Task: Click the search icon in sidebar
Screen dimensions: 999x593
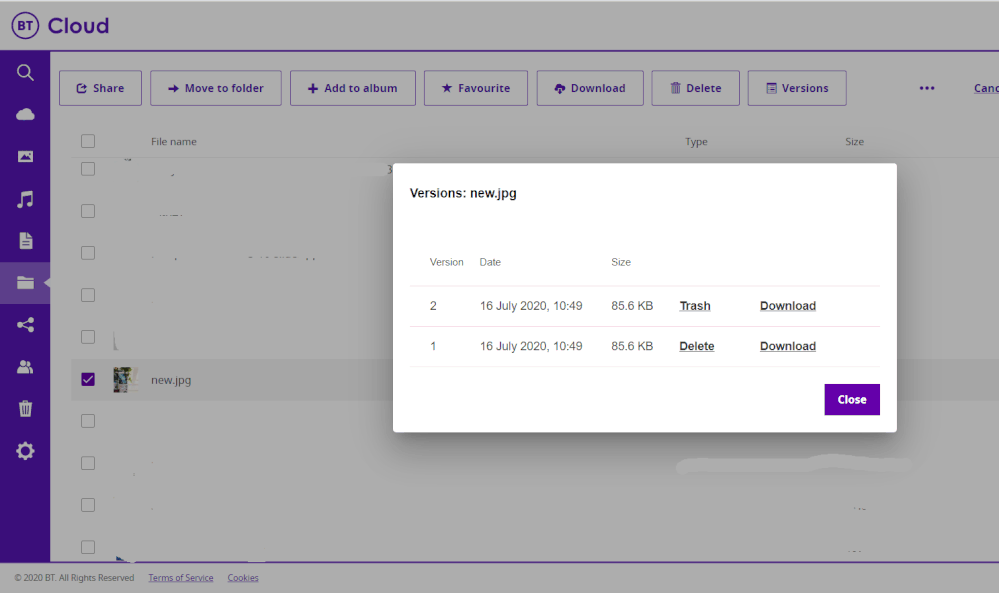Action: 25,72
